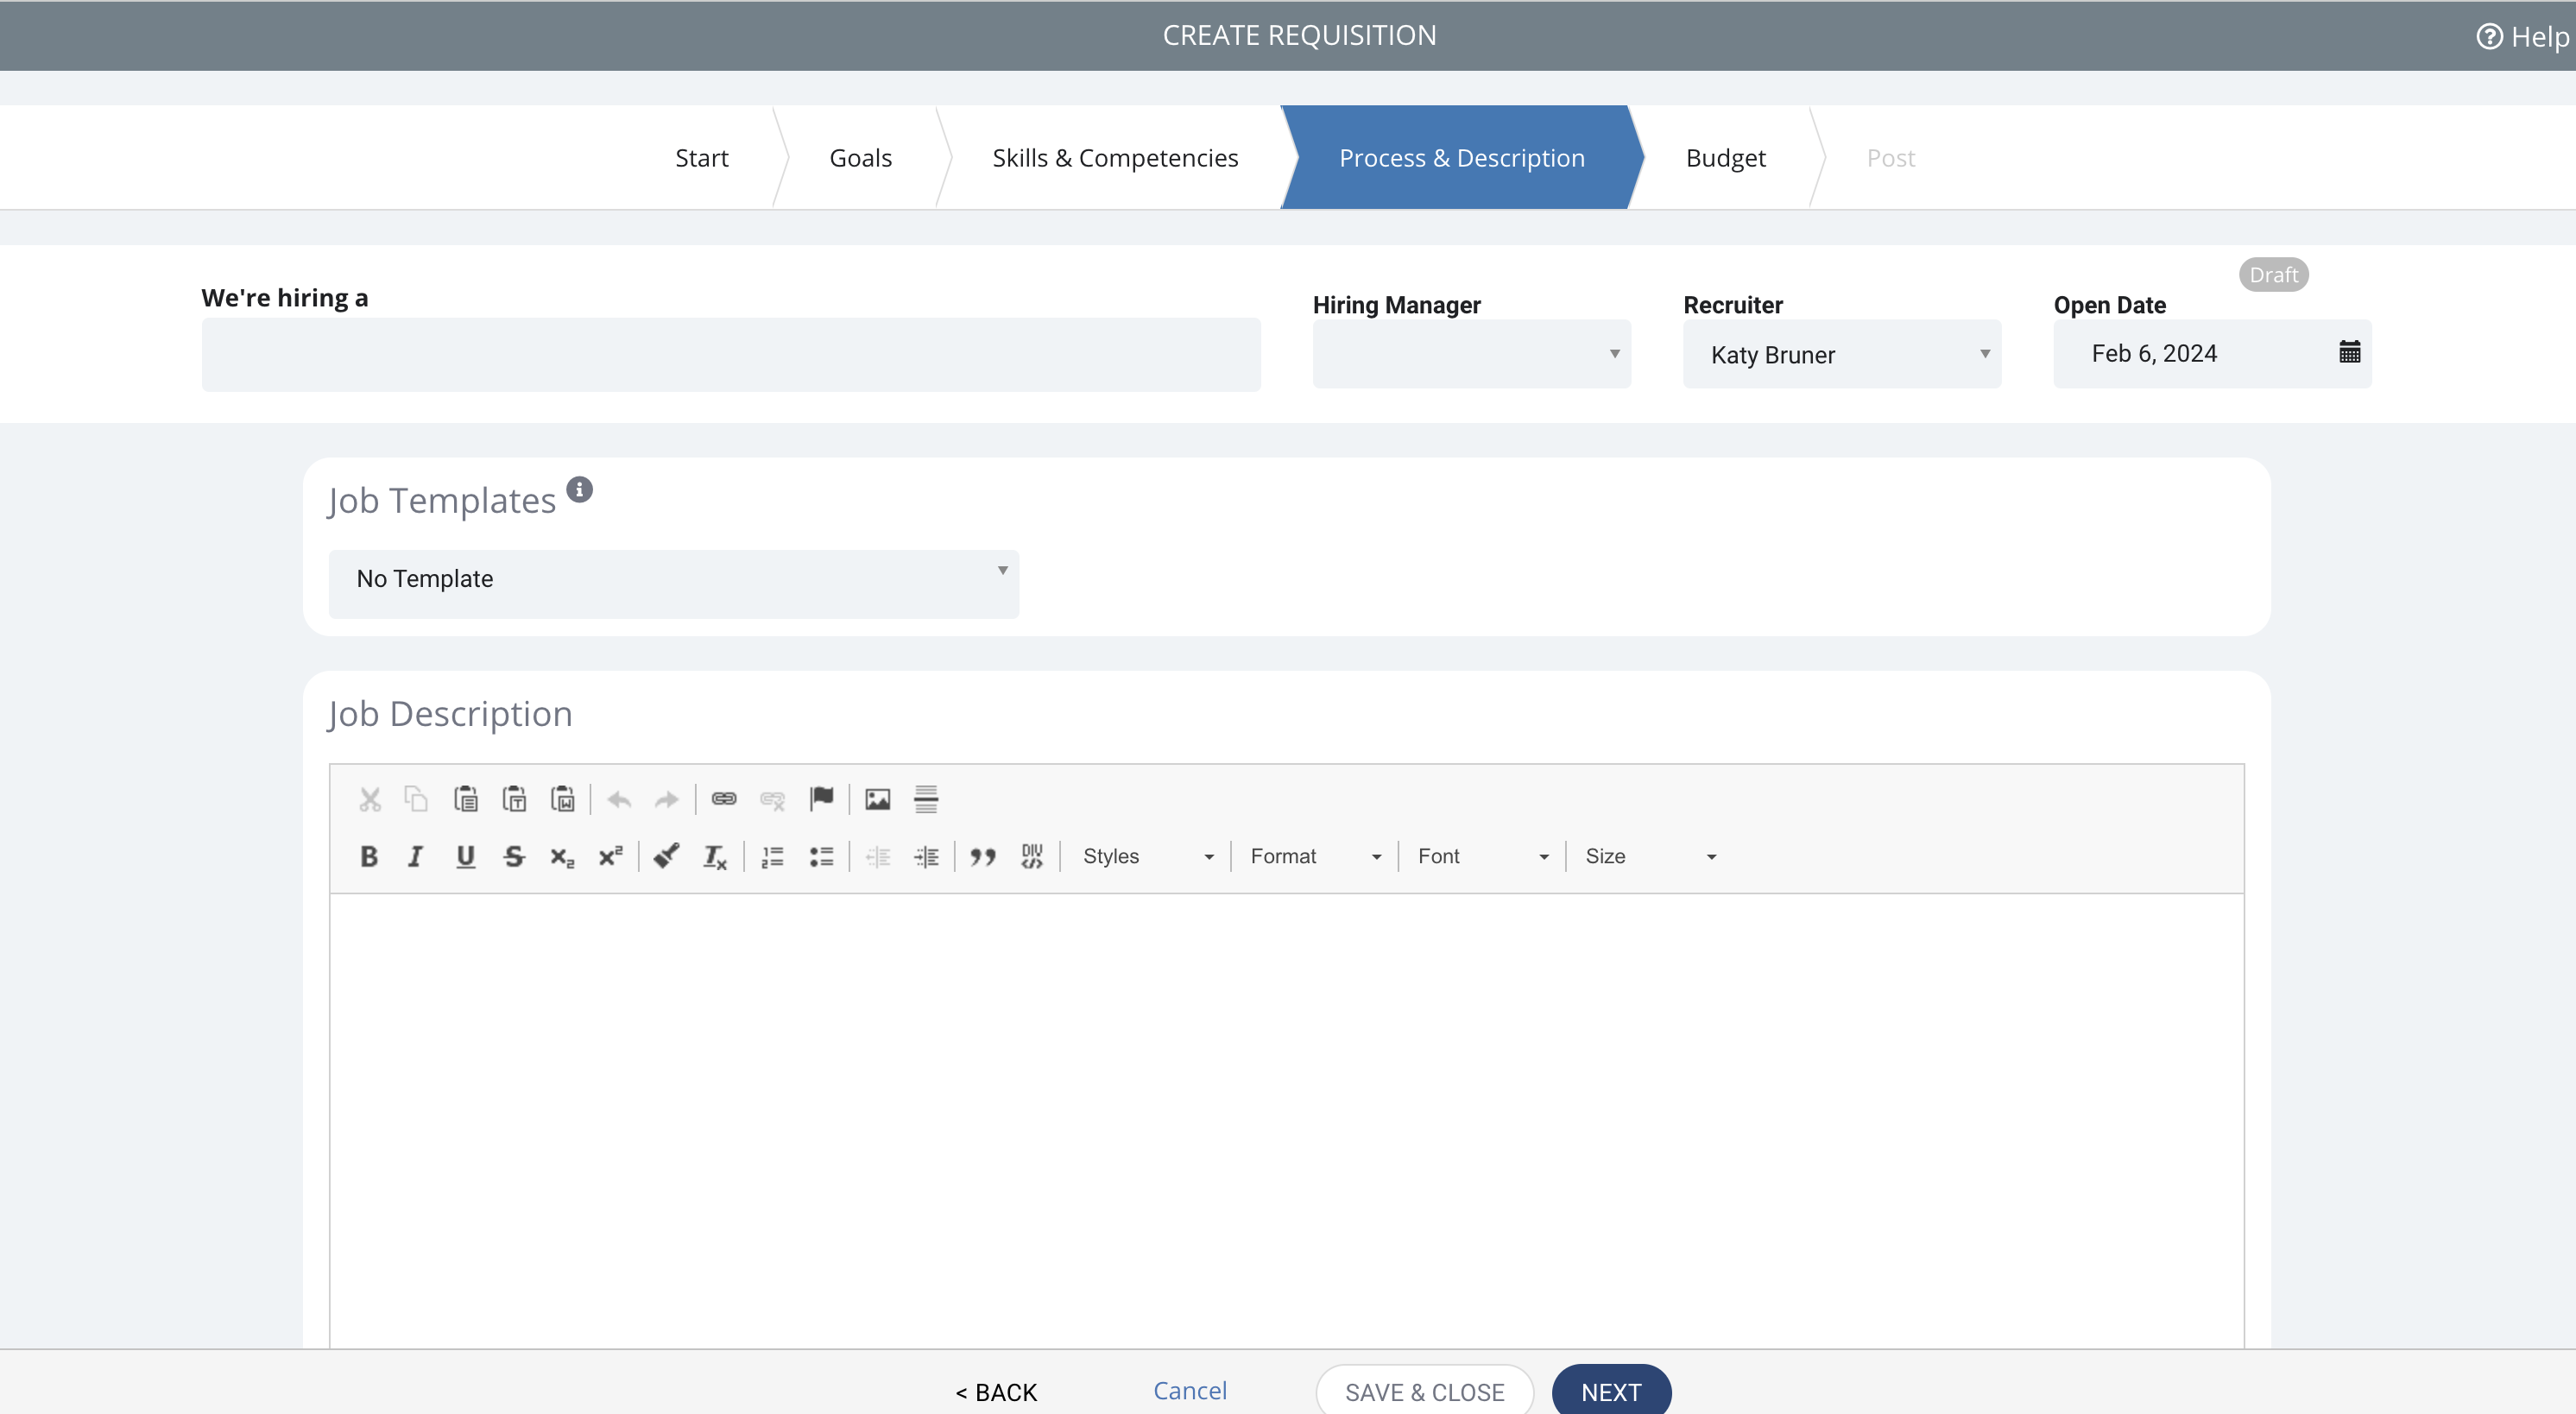Toggle Underline formatting
This screenshot has width=2576, height=1414.
click(x=465, y=857)
